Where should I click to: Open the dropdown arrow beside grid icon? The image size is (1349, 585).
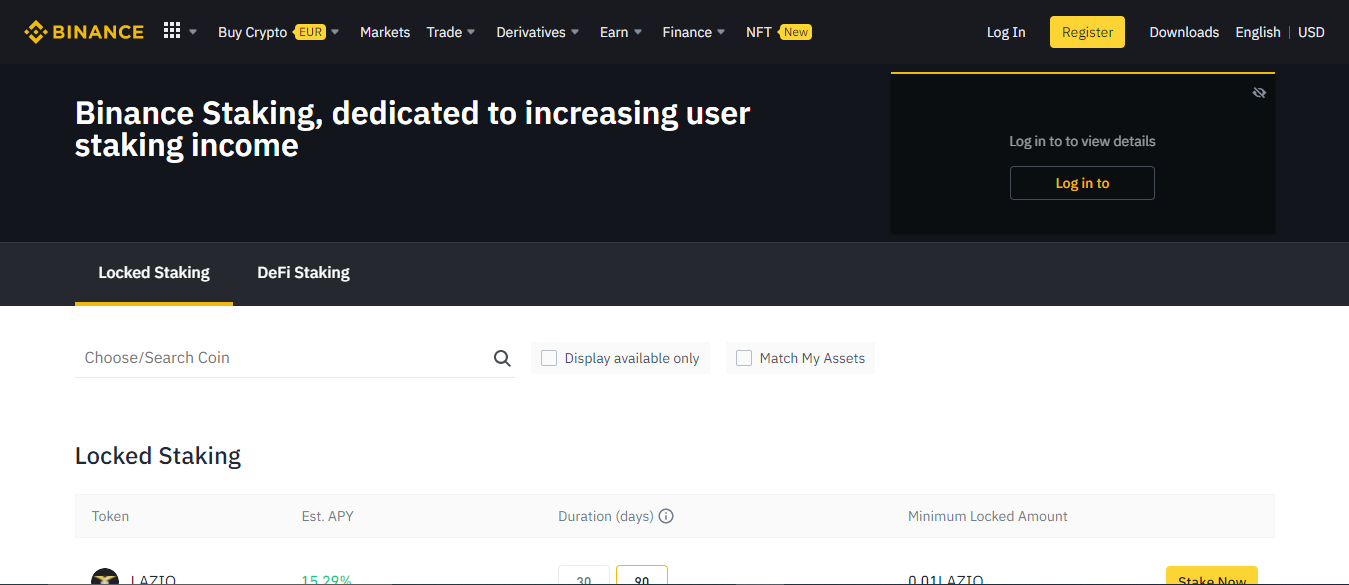193,32
